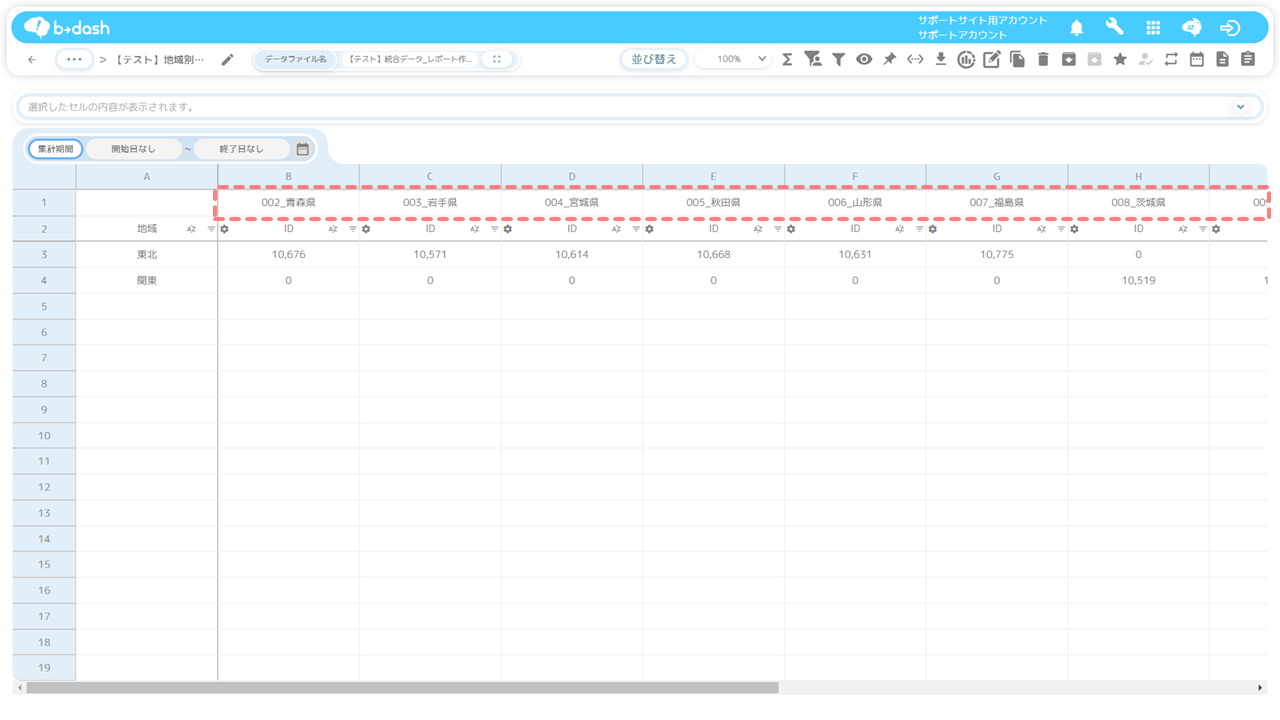Click the sigma aggregate icon
Screen dimensions: 1280x720
point(787,60)
